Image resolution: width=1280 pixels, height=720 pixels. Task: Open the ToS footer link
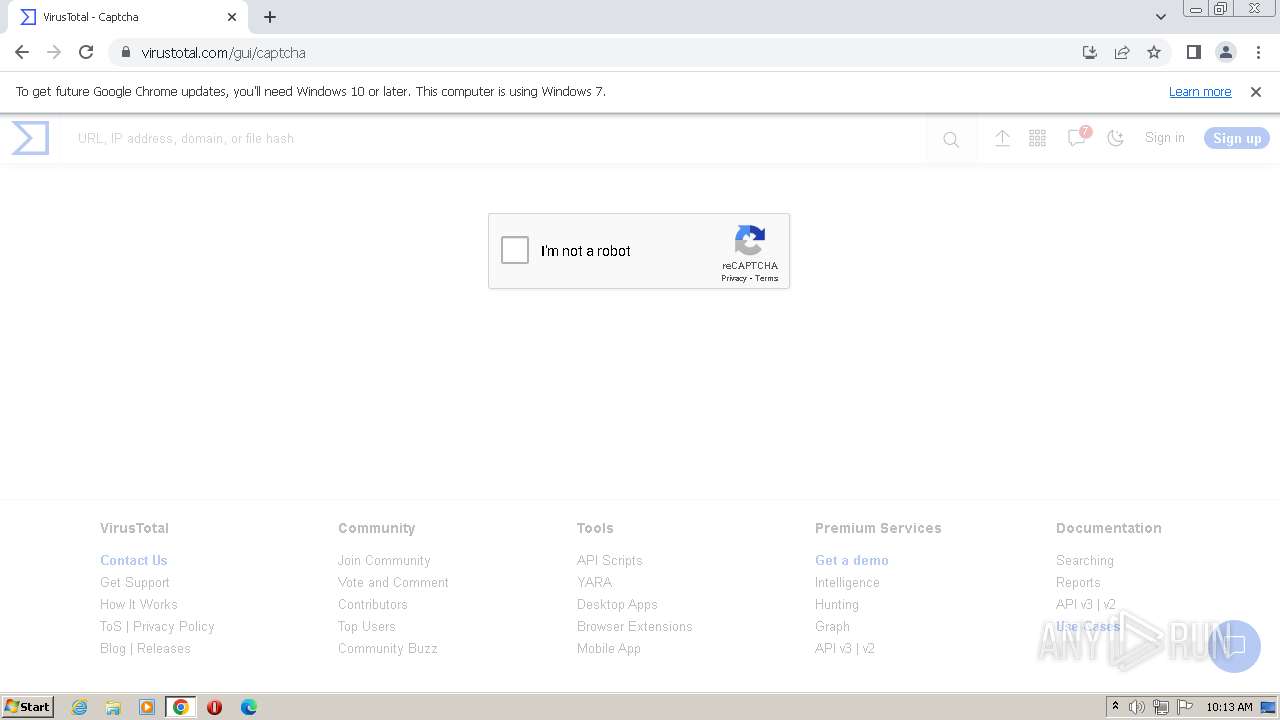111,626
